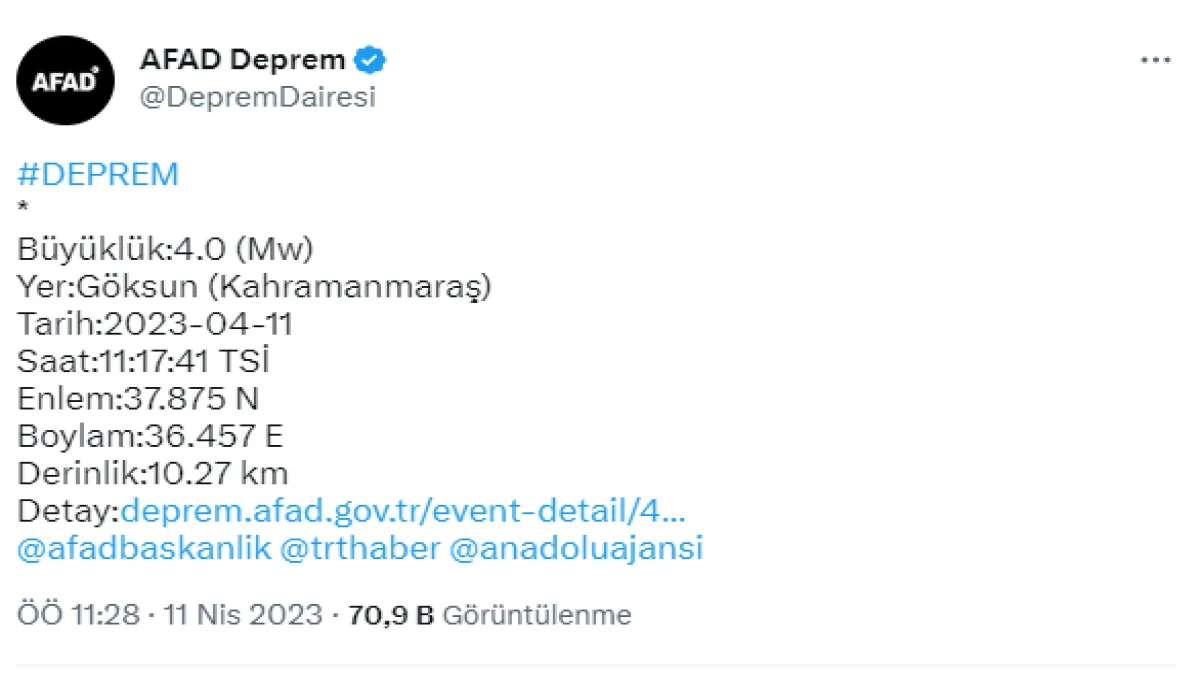
Task: Click the Yer:Göksun (Kahramanmaraş) text line
Action: point(255,287)
